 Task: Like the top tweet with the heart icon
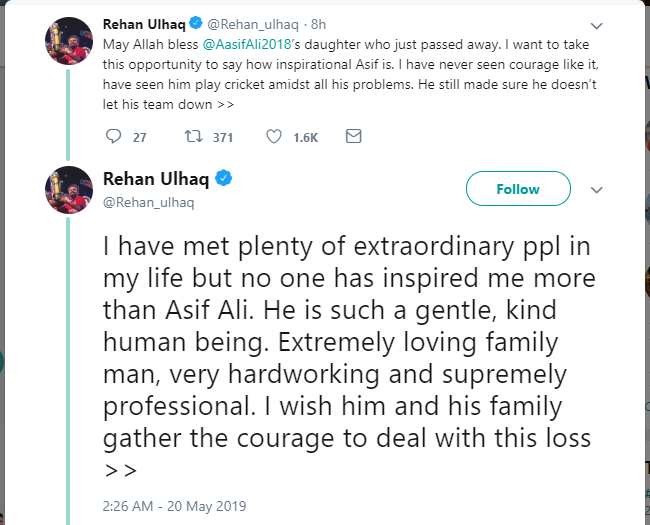pos(273,137)
